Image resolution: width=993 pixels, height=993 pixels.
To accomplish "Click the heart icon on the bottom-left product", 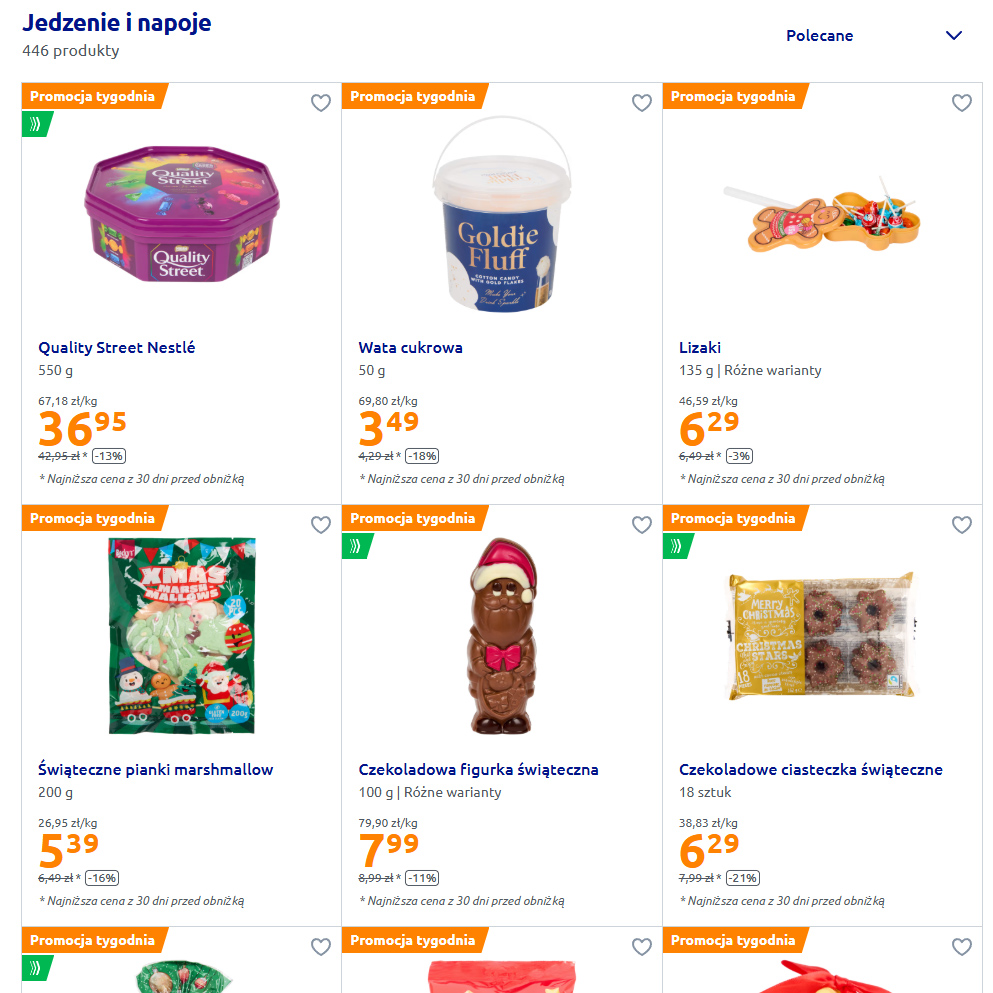I will pyautogui.click(x=320, y=947).
